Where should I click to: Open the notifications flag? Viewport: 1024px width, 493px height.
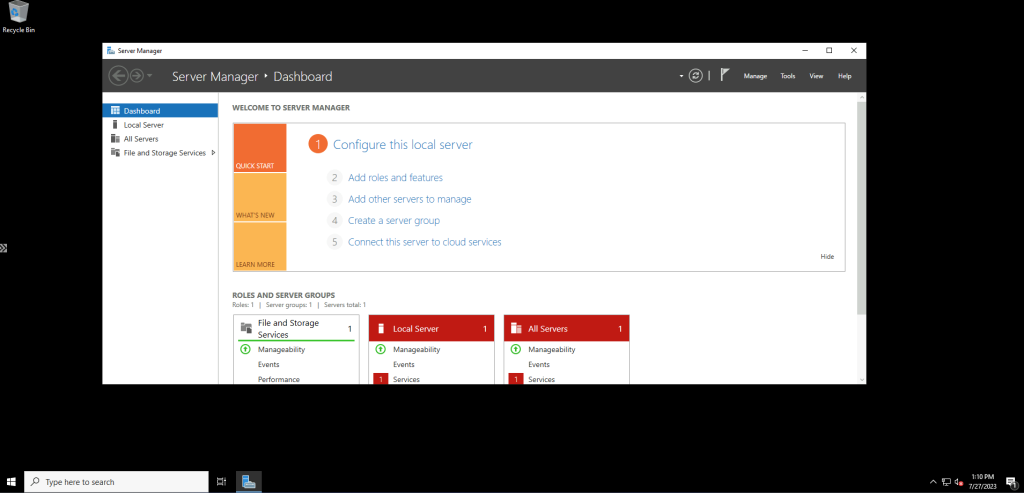pos(725,74)
